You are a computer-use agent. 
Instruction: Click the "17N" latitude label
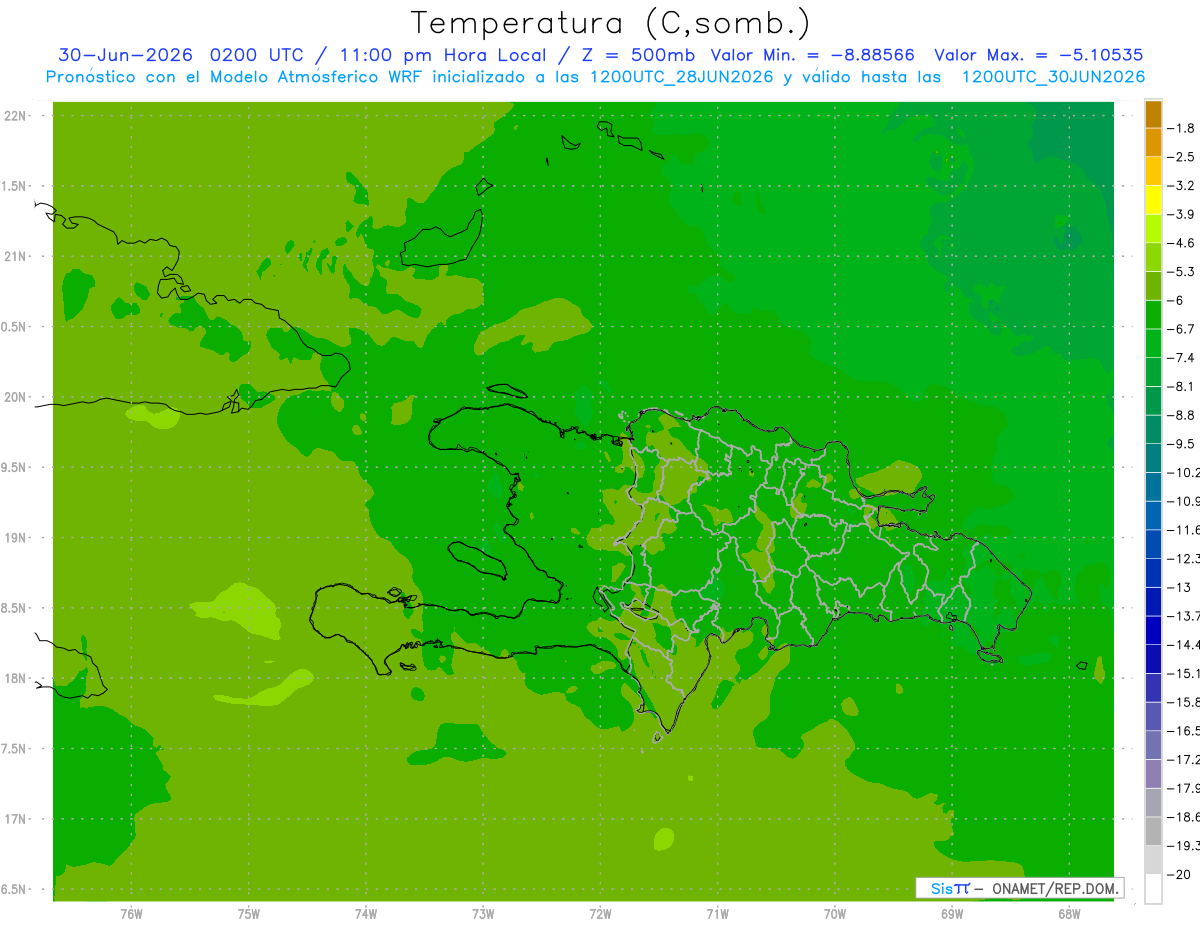tap(14, 819)
